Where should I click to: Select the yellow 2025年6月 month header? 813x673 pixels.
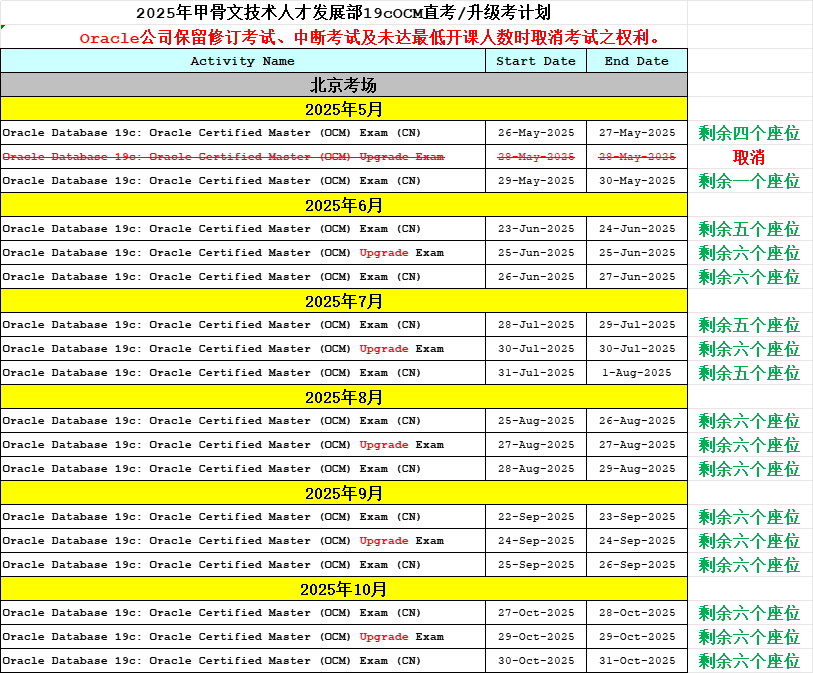coord(343,205)
